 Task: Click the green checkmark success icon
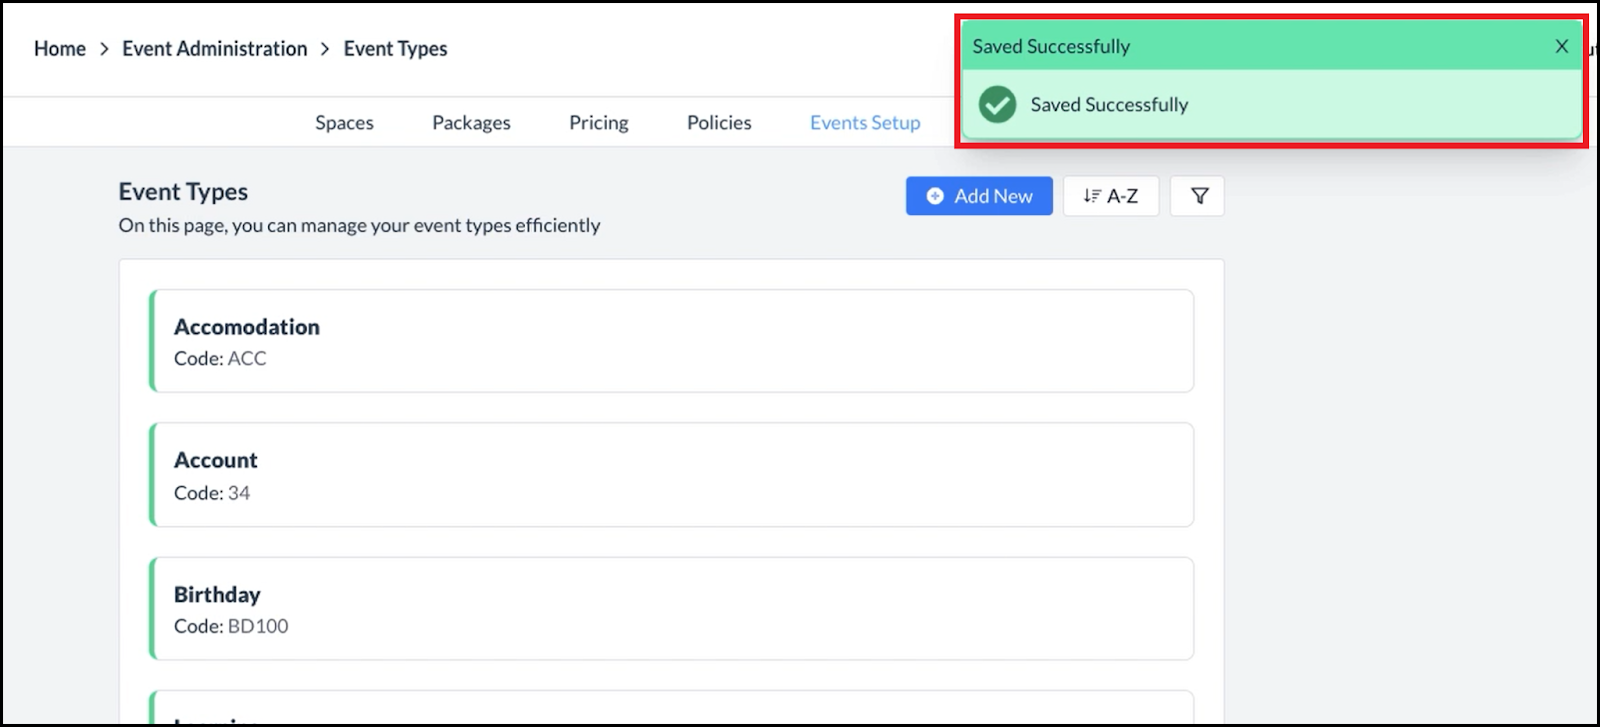point(997,105)
